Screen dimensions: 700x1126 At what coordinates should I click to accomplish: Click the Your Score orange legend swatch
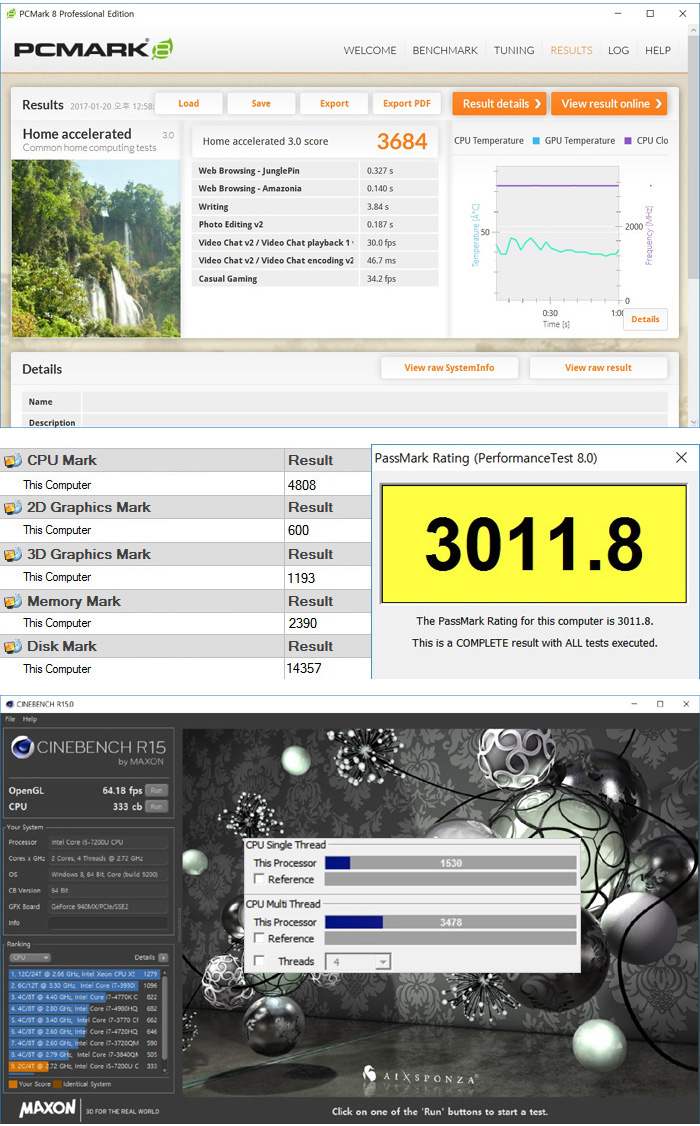click(13, 1084)
